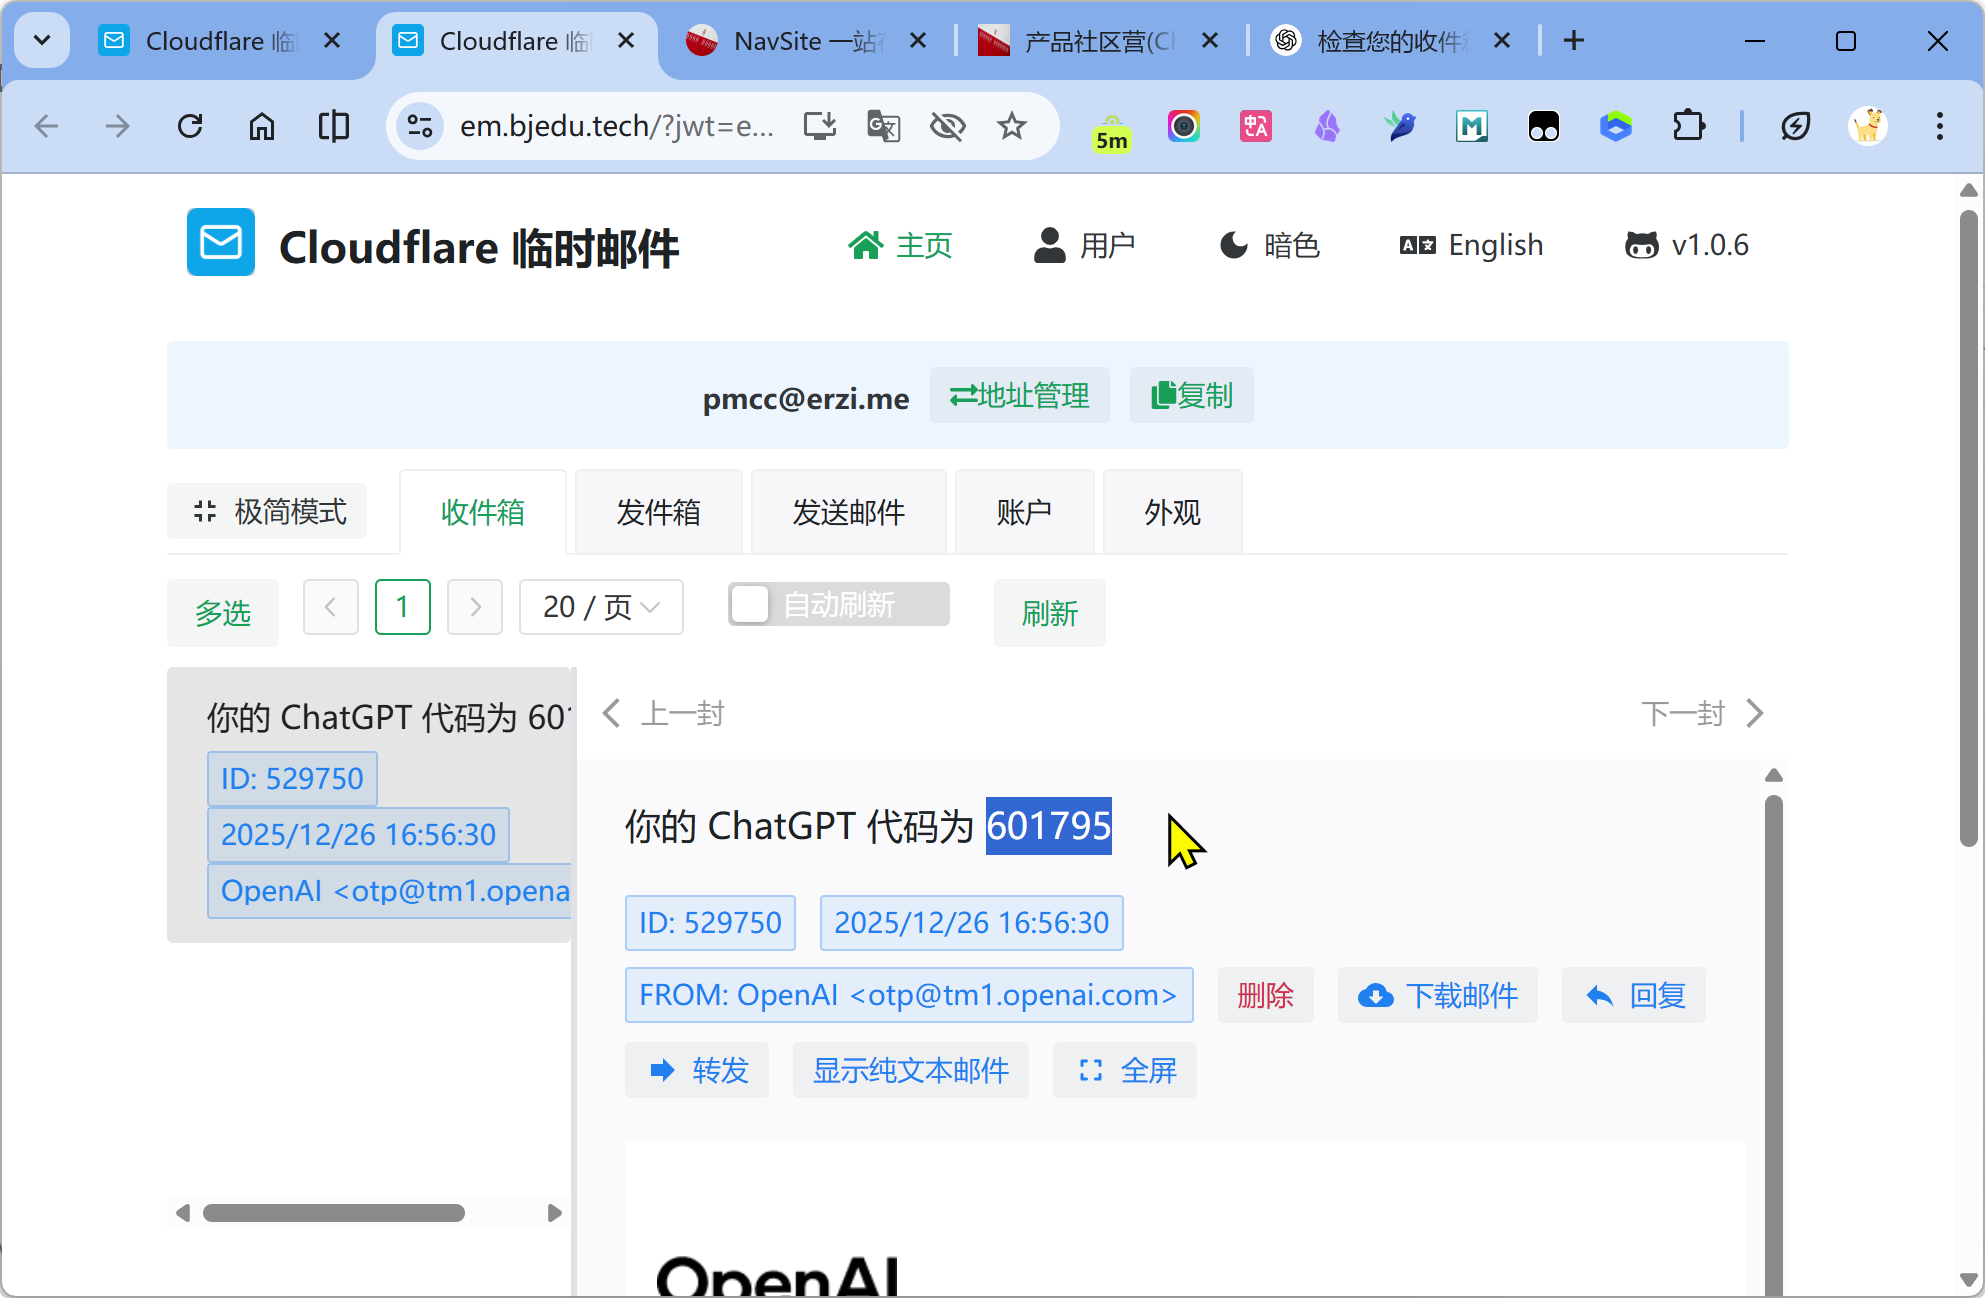1985x1298 pixels.
Task: Go to 下一封 next email
Action: [x=1702, y=713]
